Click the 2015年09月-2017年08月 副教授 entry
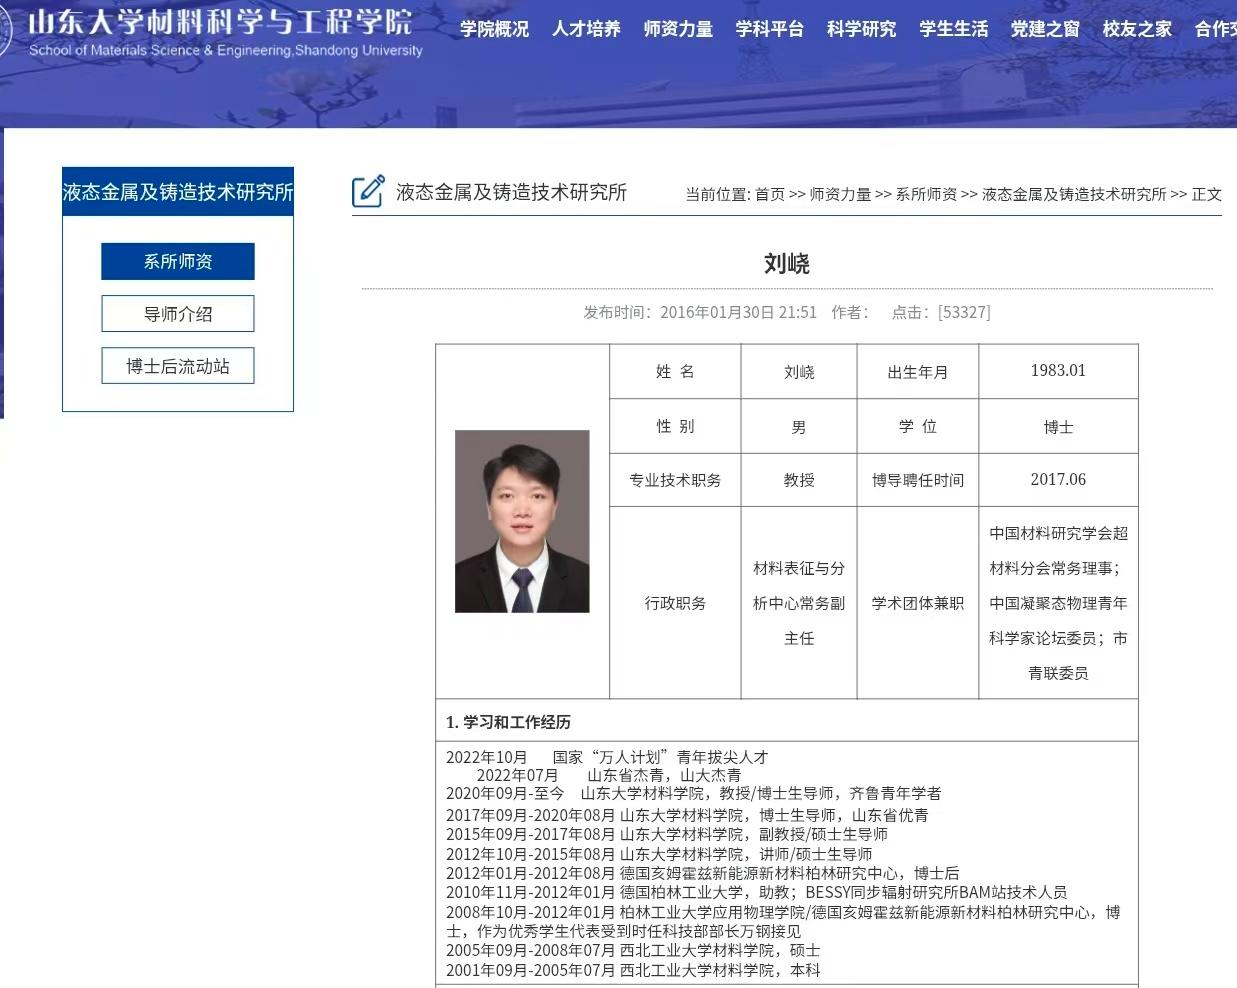This screenshot has height=988, width=1237. point(667,834)
